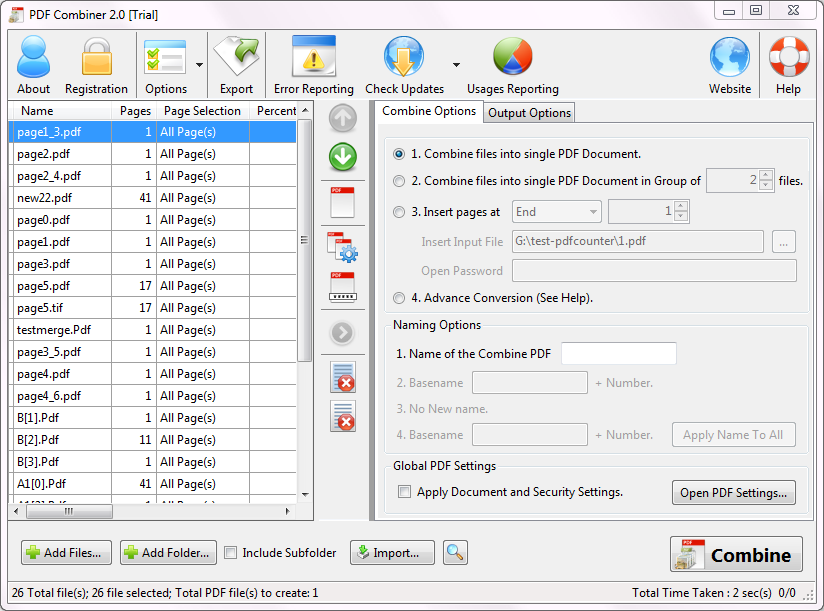Image resolution: width=824 pixels, height=611 pixels.
Task: Move selected file up with gray arrow
Action: click(x=343, y=118)
